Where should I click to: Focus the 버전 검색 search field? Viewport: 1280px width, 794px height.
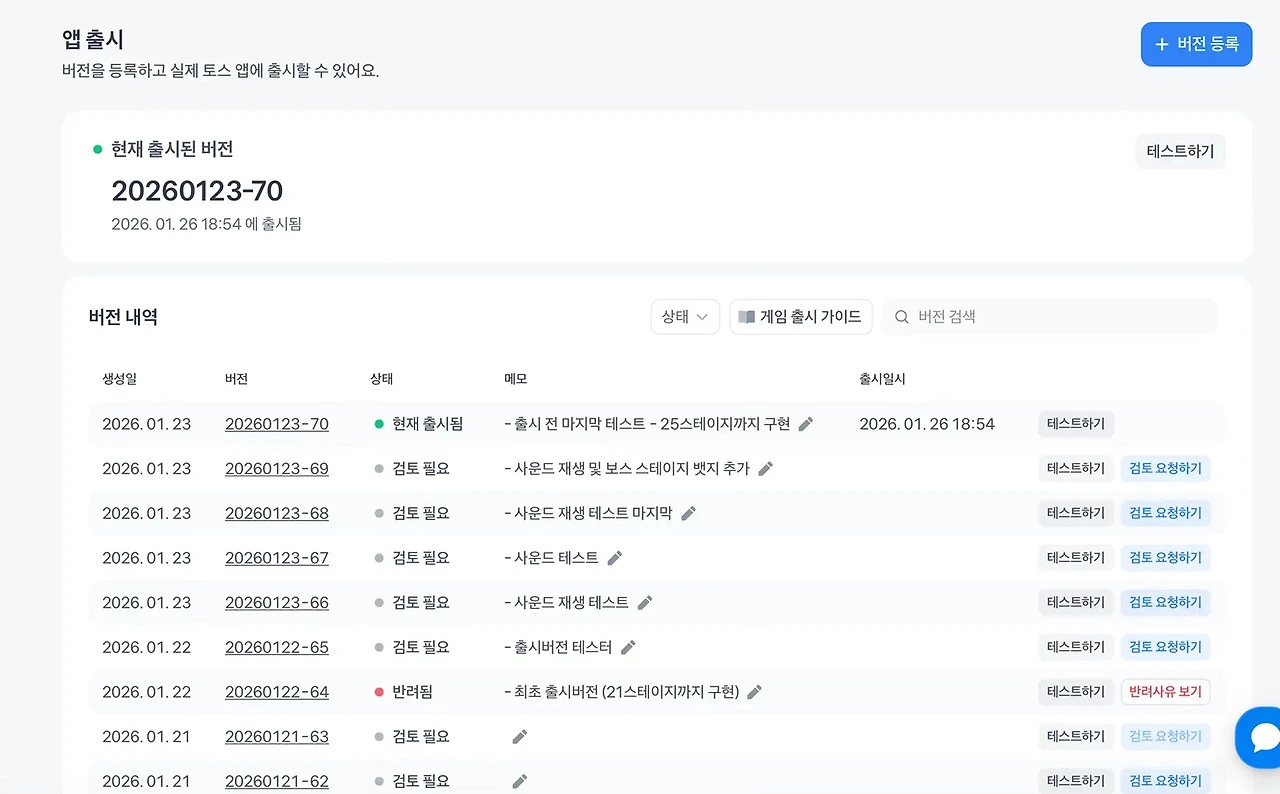pyautogui.click(x=1050, y=317)
